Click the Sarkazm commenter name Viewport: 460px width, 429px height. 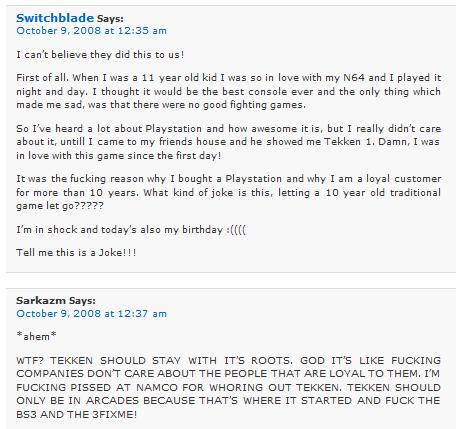point(41,300)
